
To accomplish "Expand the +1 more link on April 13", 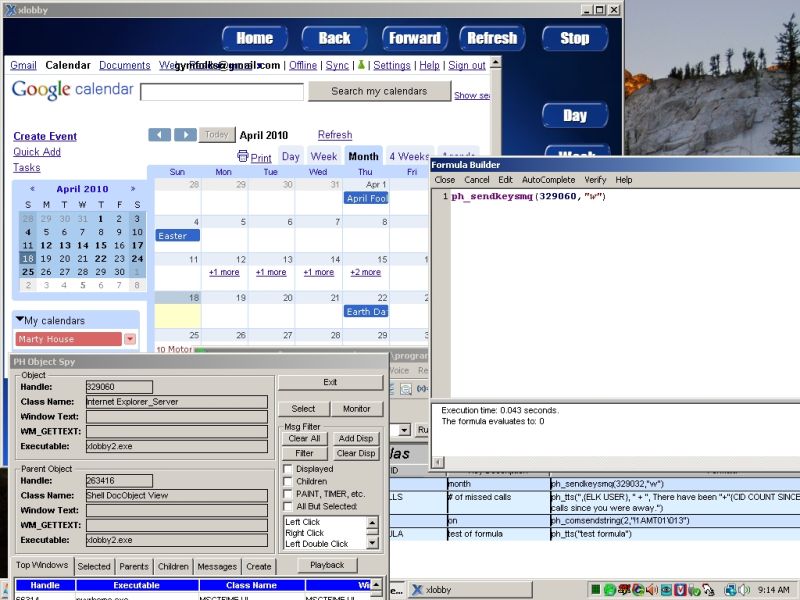I will point(271,272).
